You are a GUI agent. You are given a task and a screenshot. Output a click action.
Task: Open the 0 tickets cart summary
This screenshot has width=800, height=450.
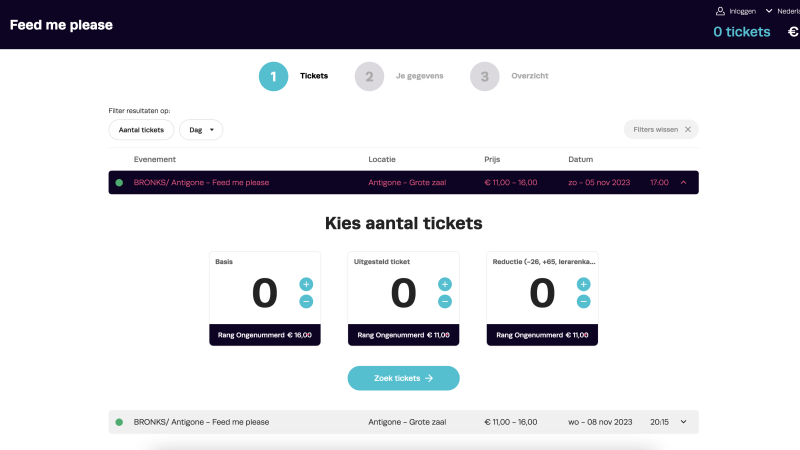[741, 32]
